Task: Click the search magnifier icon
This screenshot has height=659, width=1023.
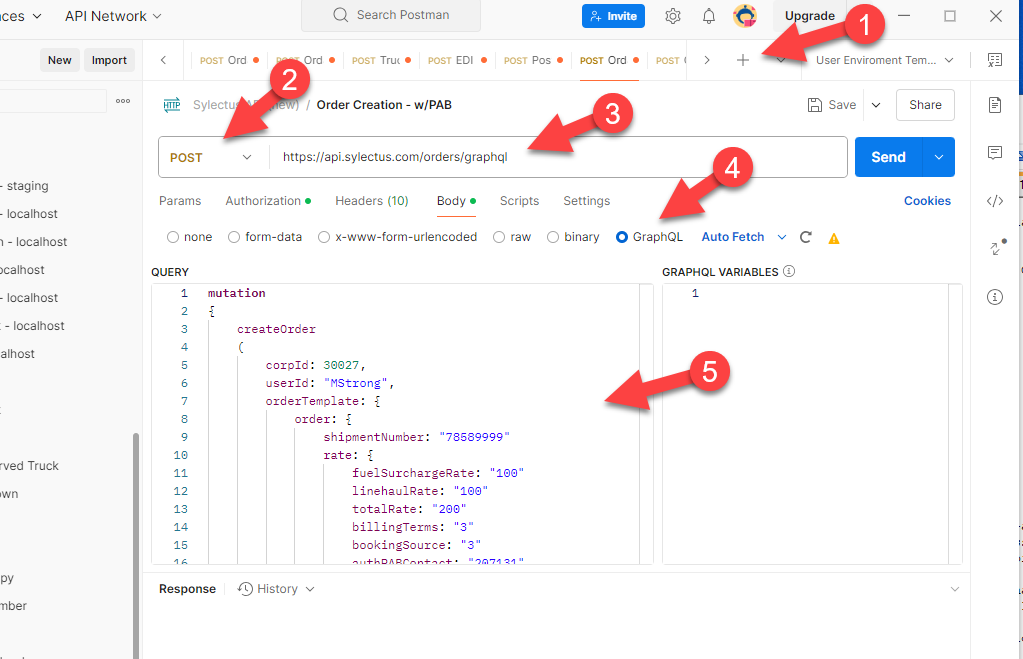Action: coord(340,15)
